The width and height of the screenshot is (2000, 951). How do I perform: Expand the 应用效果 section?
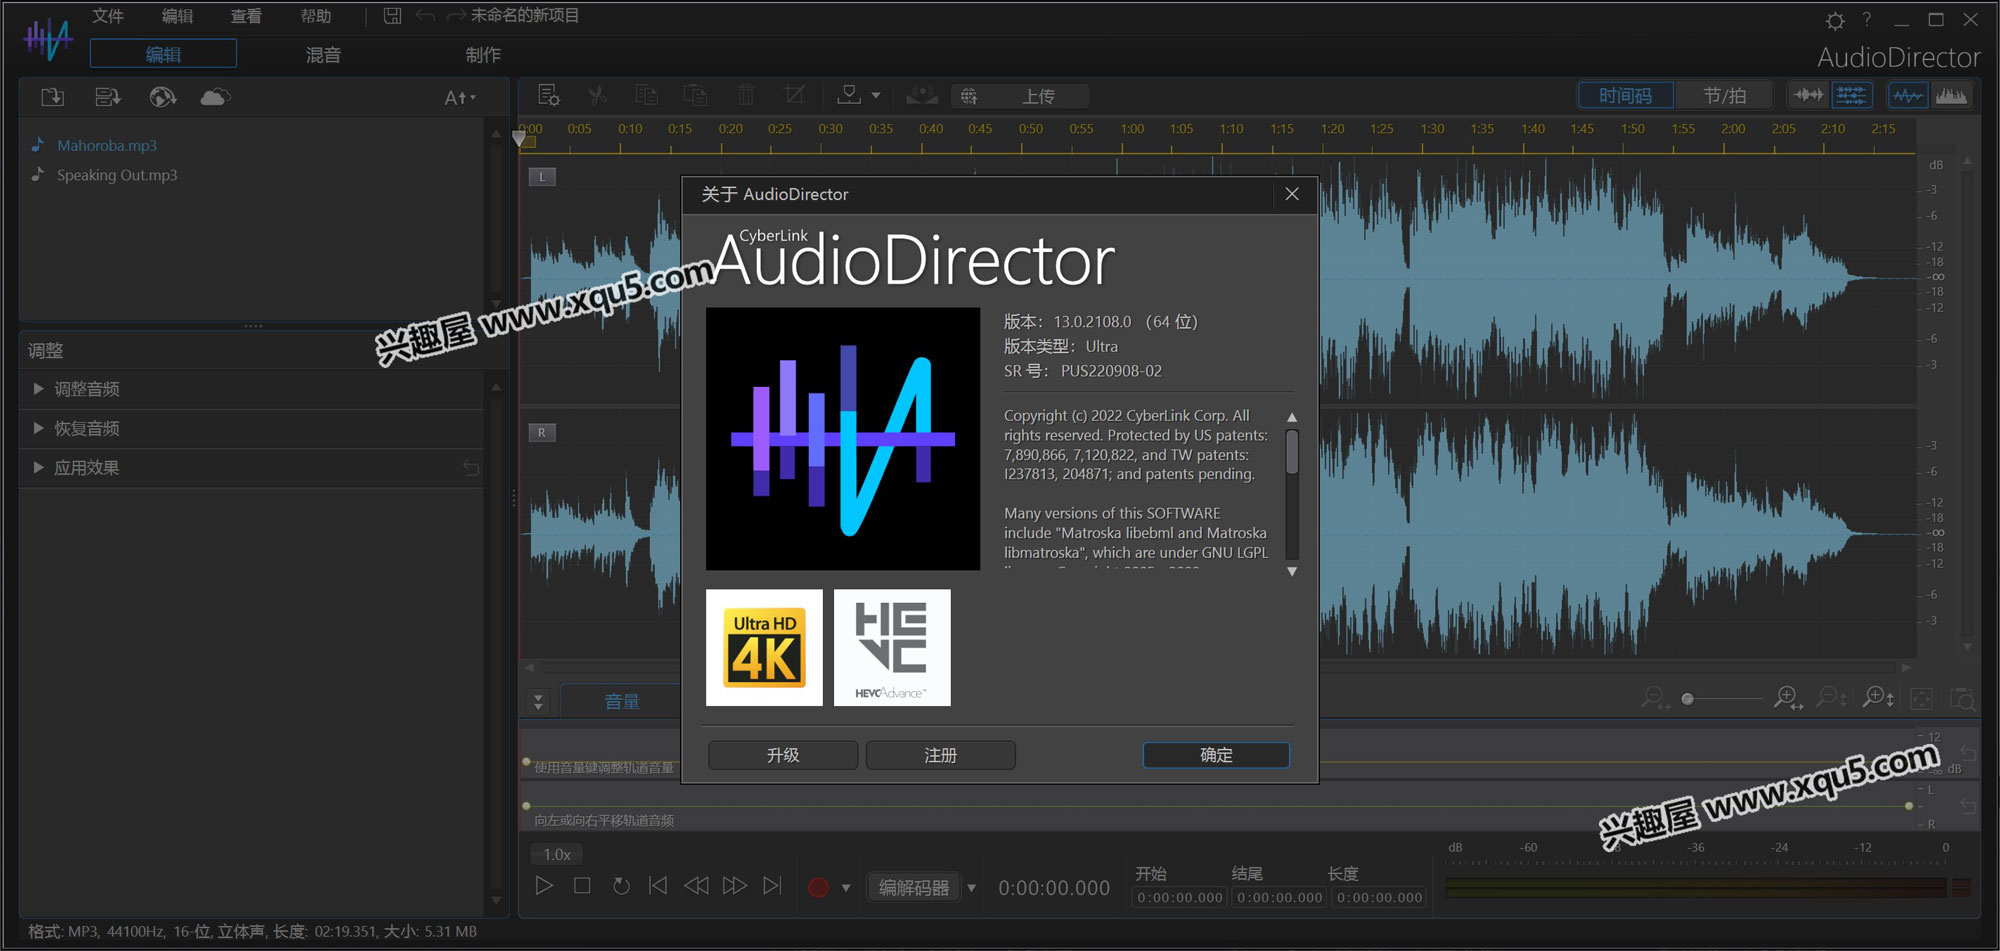pyautogui.click(x=86, y=468)
